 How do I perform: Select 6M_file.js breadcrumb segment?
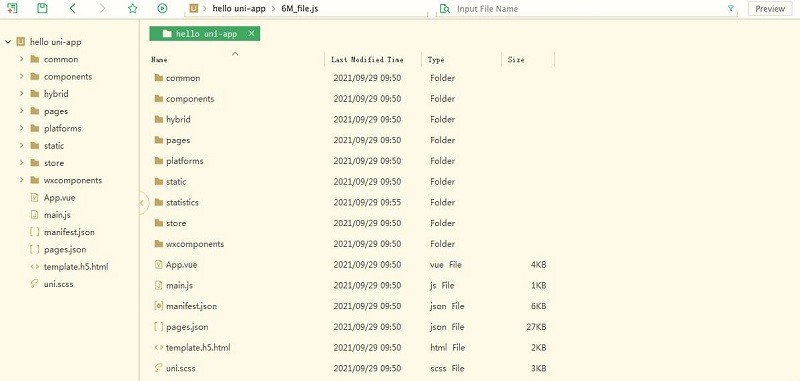[x=300, y=9]
